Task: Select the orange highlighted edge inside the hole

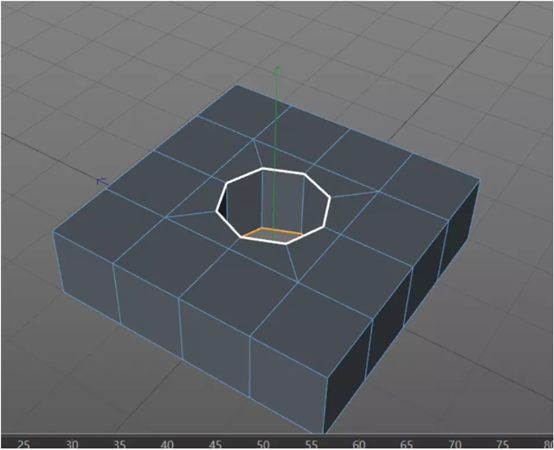Action: [x=272, y=231]
